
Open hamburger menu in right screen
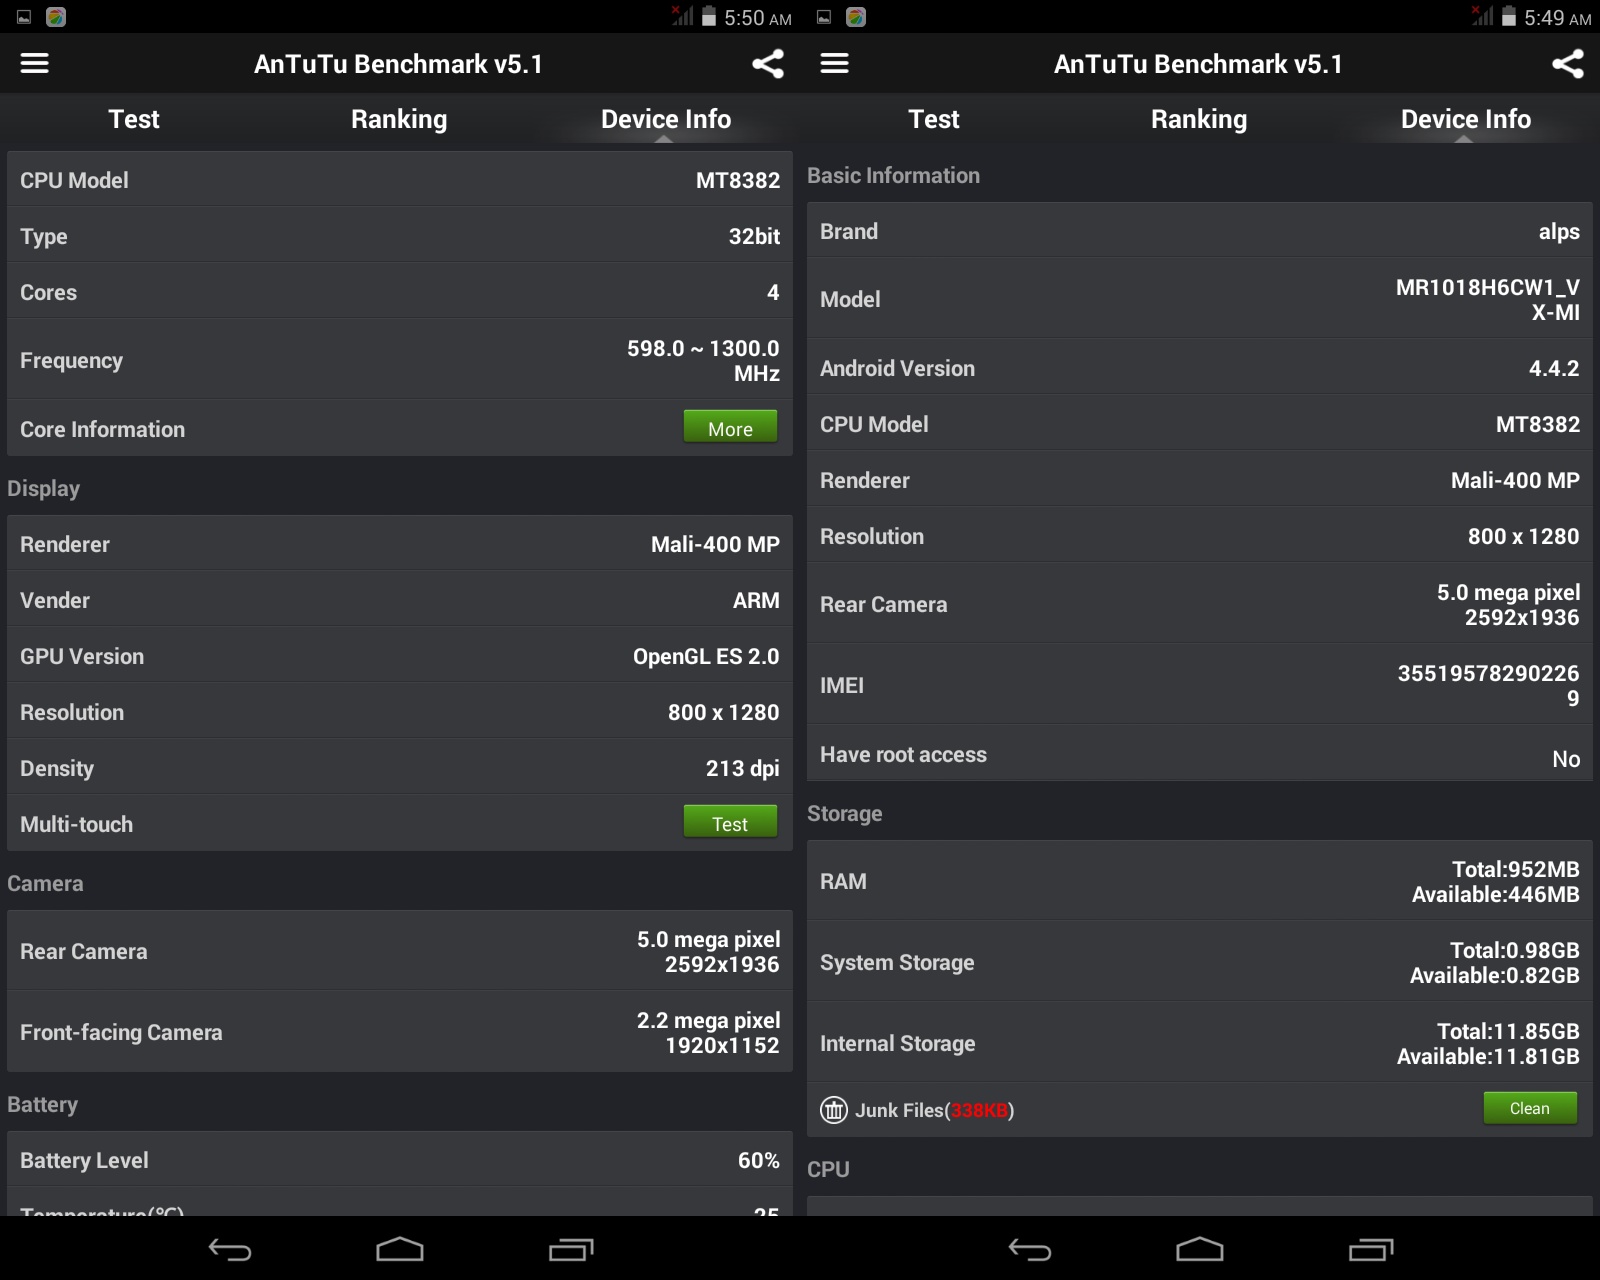pos(835,64)
